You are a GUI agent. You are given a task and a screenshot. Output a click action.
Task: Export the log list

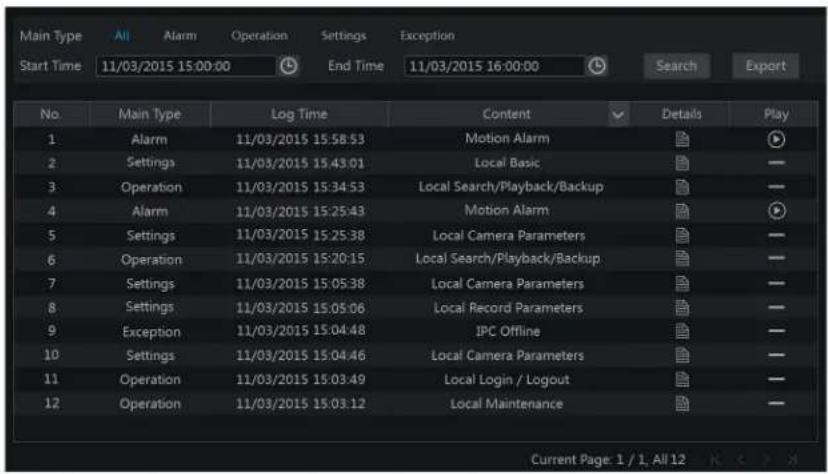point(766,66)
